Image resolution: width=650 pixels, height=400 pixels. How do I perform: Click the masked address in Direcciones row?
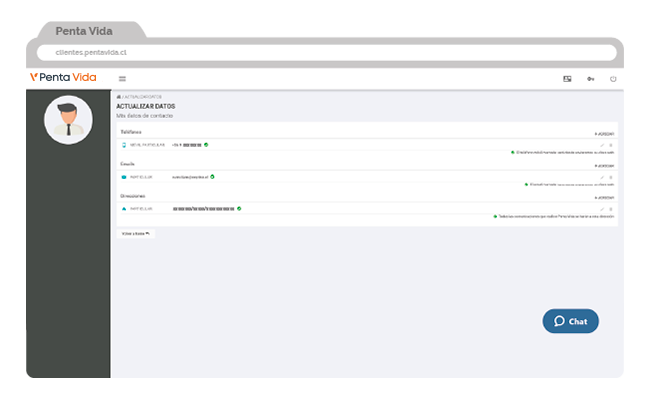(x=204, y=209)
